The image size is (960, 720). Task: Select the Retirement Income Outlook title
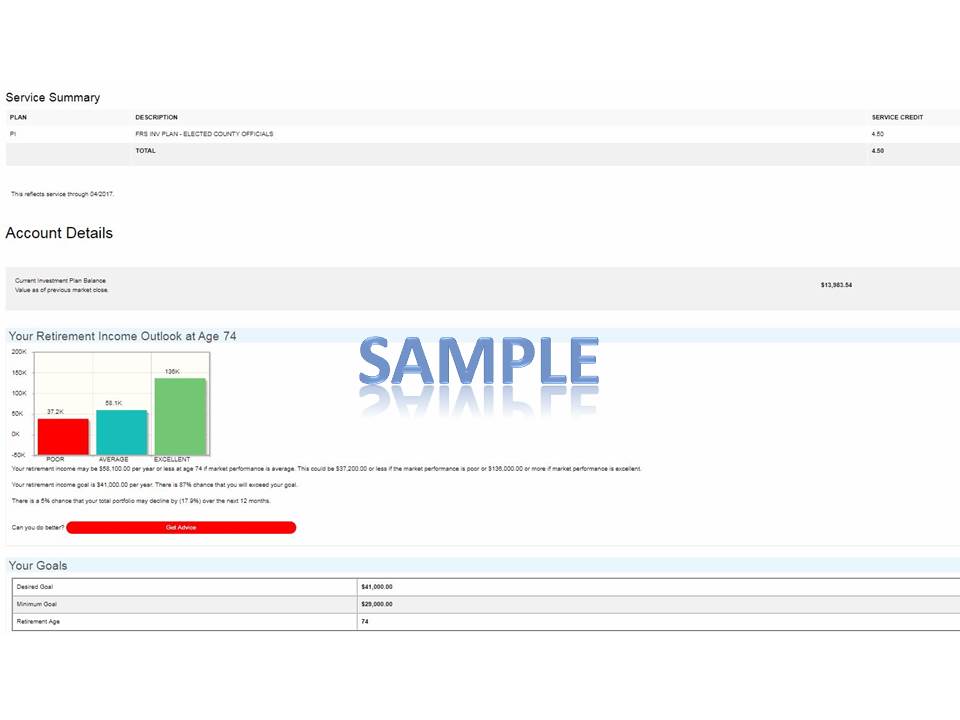[123, 336]
